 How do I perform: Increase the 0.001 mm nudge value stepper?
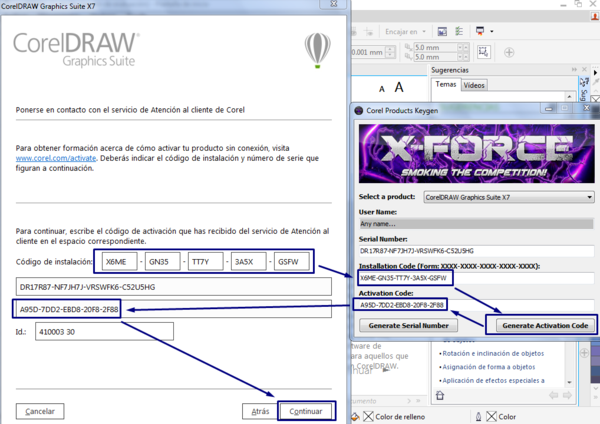(x=390, y=49)
